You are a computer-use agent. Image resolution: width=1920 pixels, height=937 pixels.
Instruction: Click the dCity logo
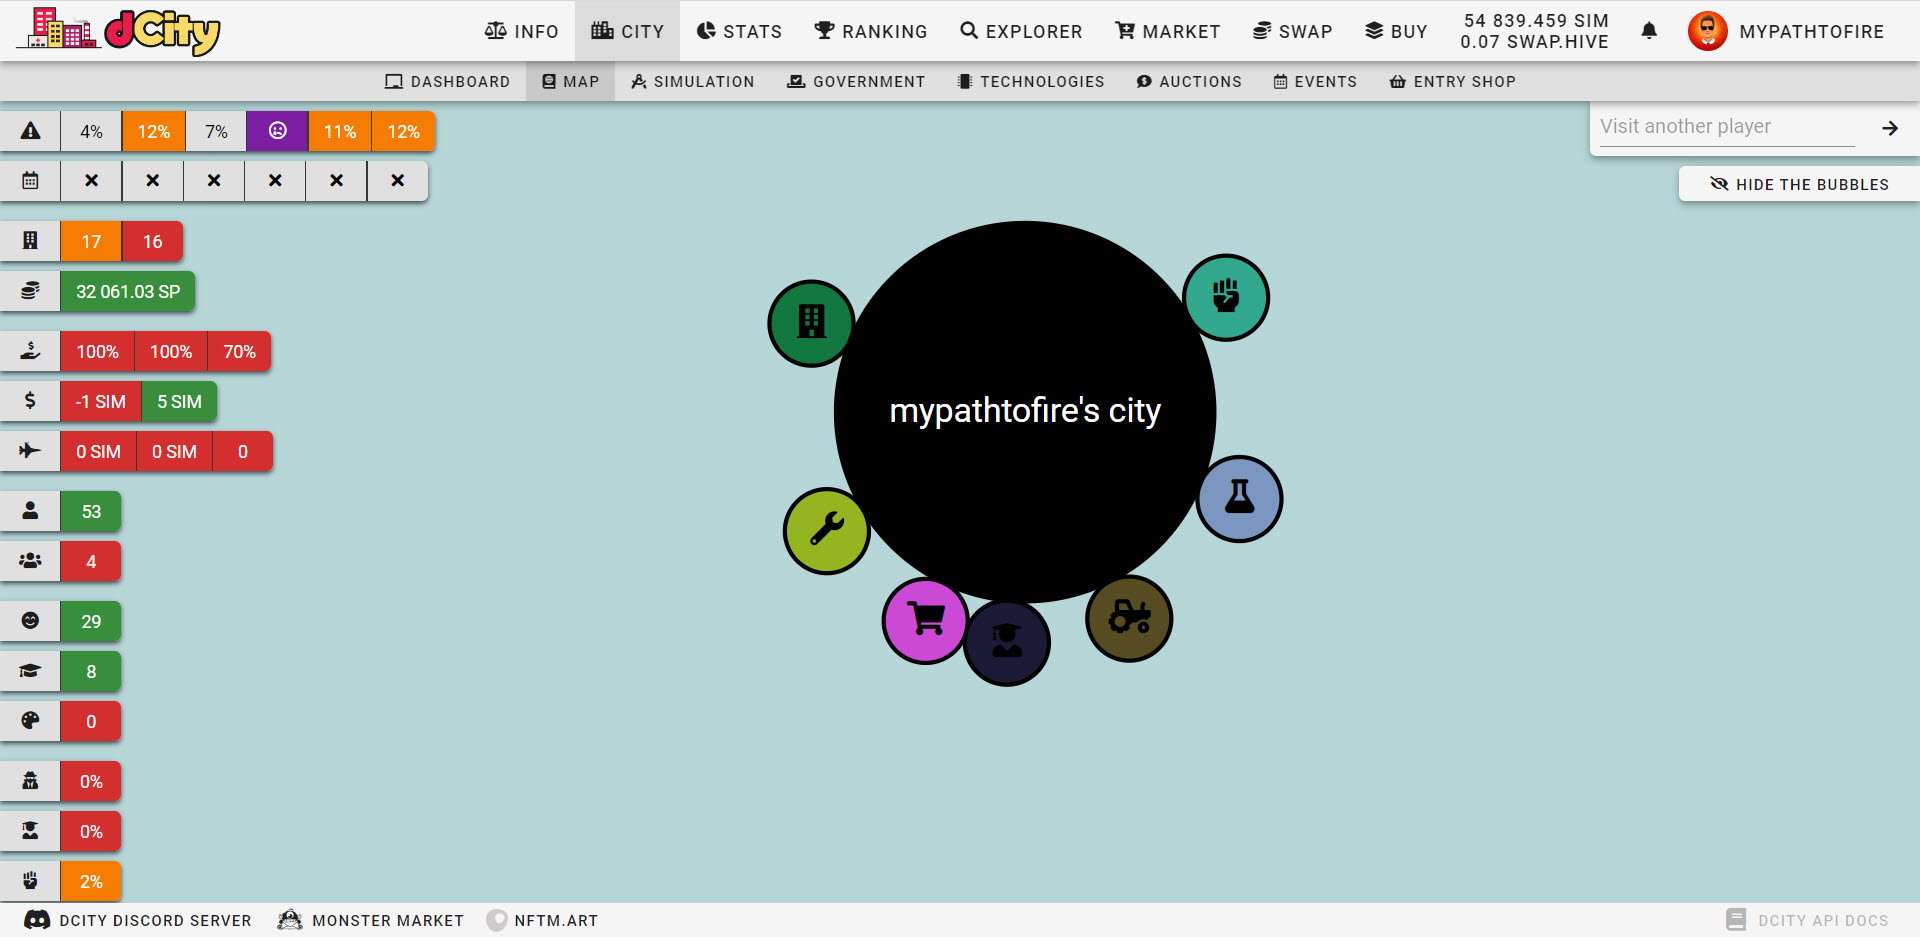tap(118, 31)
